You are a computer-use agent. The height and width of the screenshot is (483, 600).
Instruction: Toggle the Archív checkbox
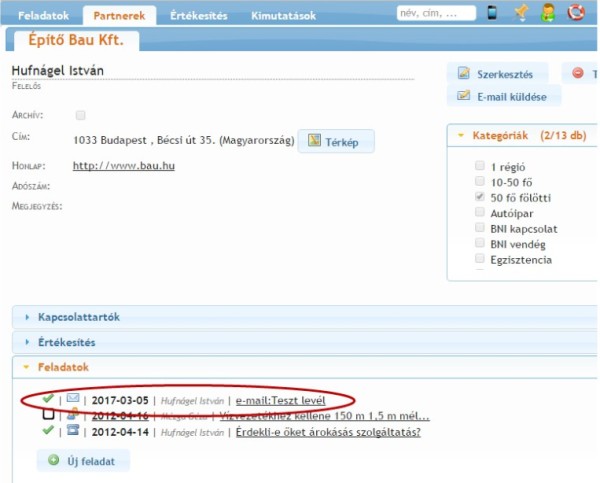81,115
